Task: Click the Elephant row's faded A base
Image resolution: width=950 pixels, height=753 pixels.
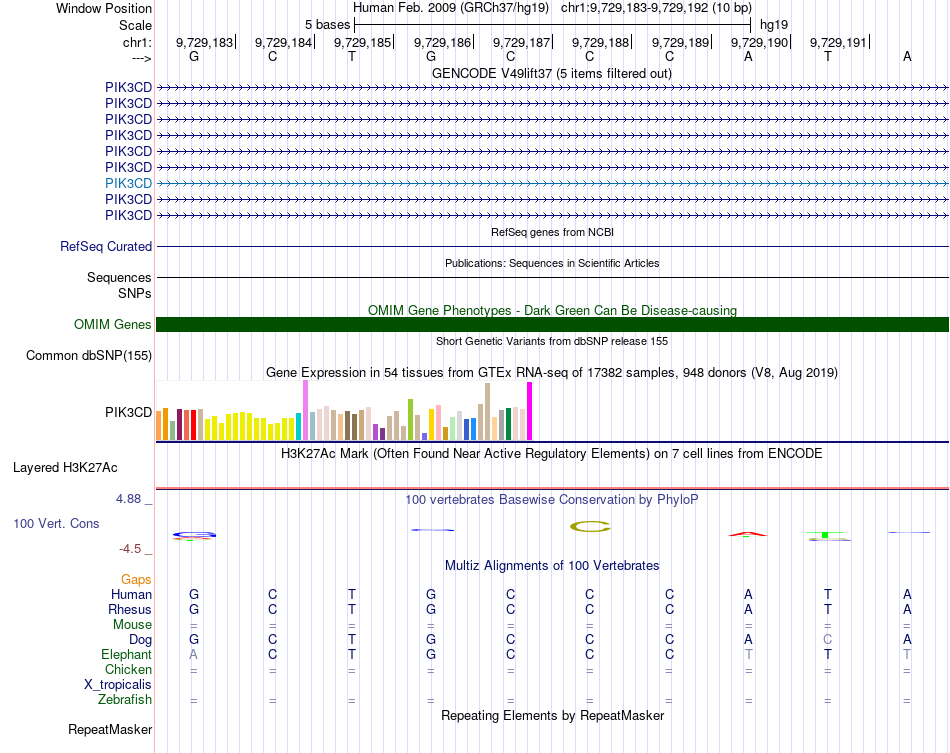Action: (x=193, y=654)
